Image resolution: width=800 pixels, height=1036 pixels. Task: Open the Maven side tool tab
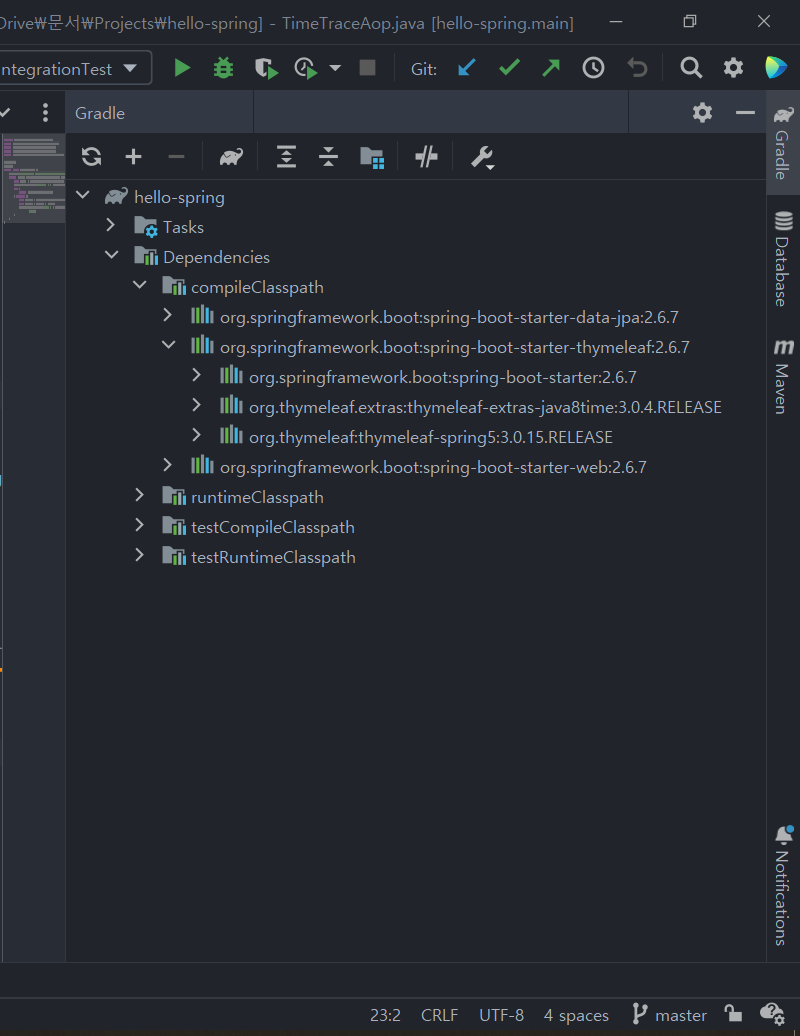point(783,377)
